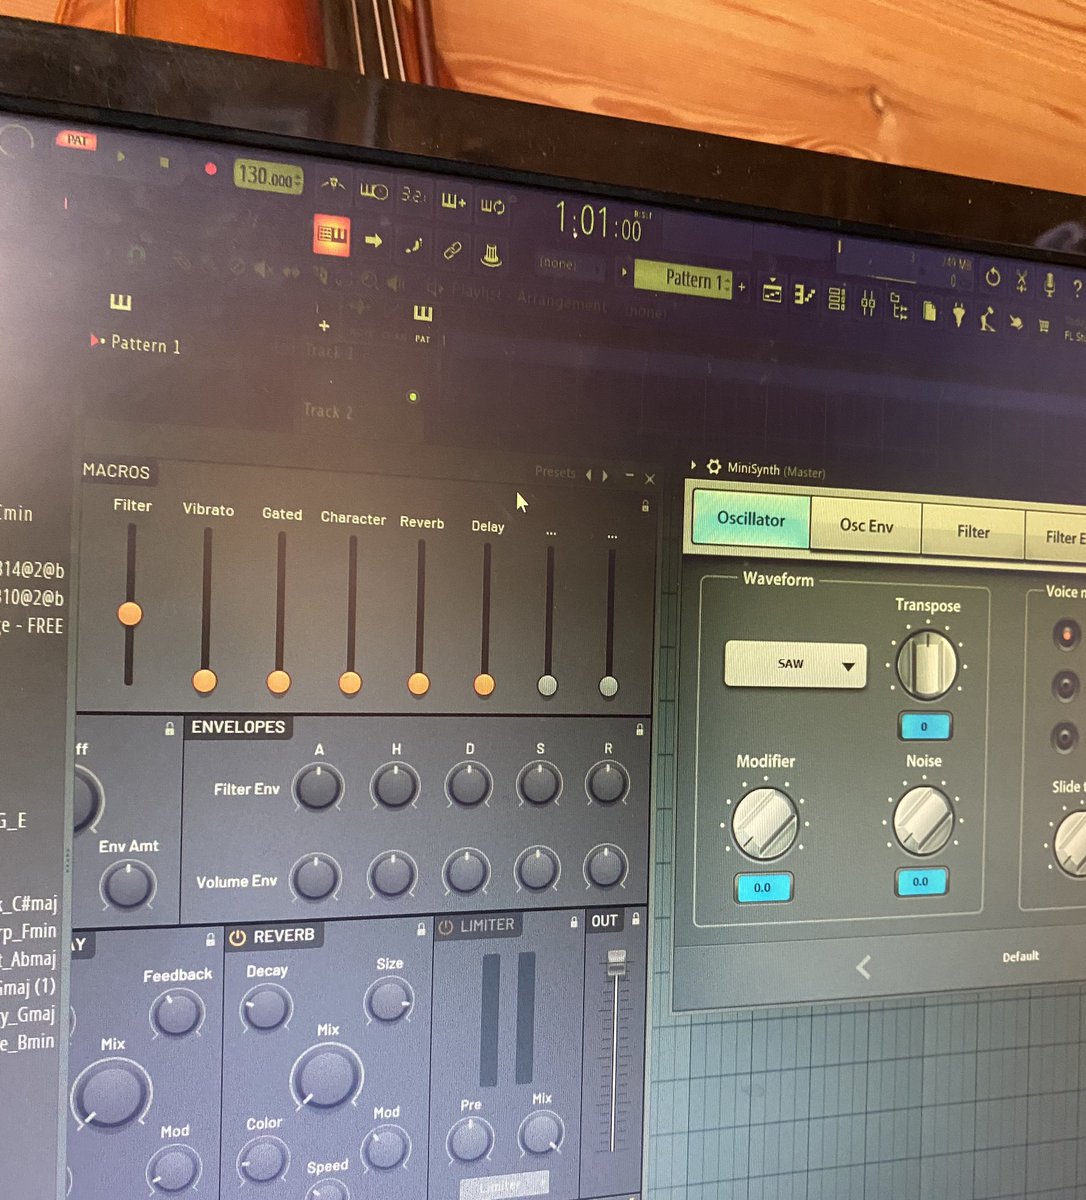Open the Channel rack view icon
This screenshot has height=1200, width=1086.
point(837,298)
